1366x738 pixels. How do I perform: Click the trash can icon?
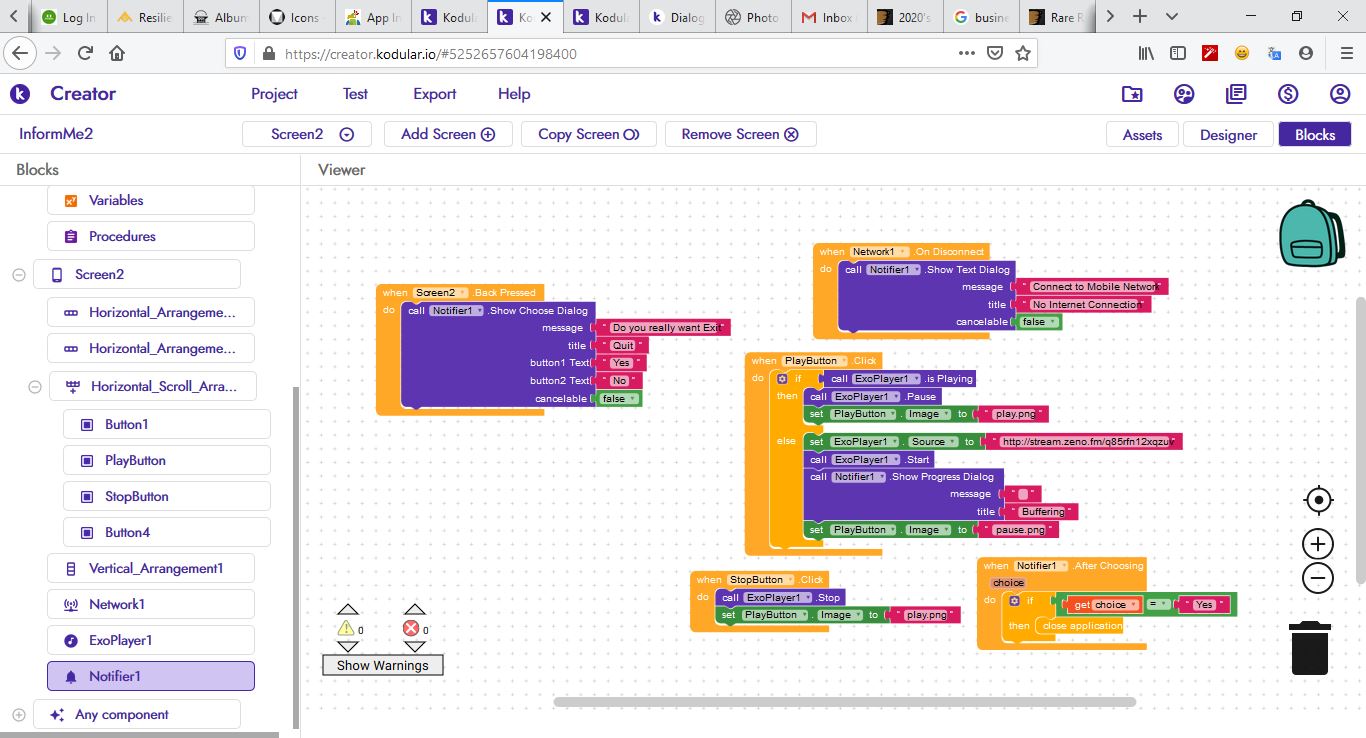tap(1309, 648)
